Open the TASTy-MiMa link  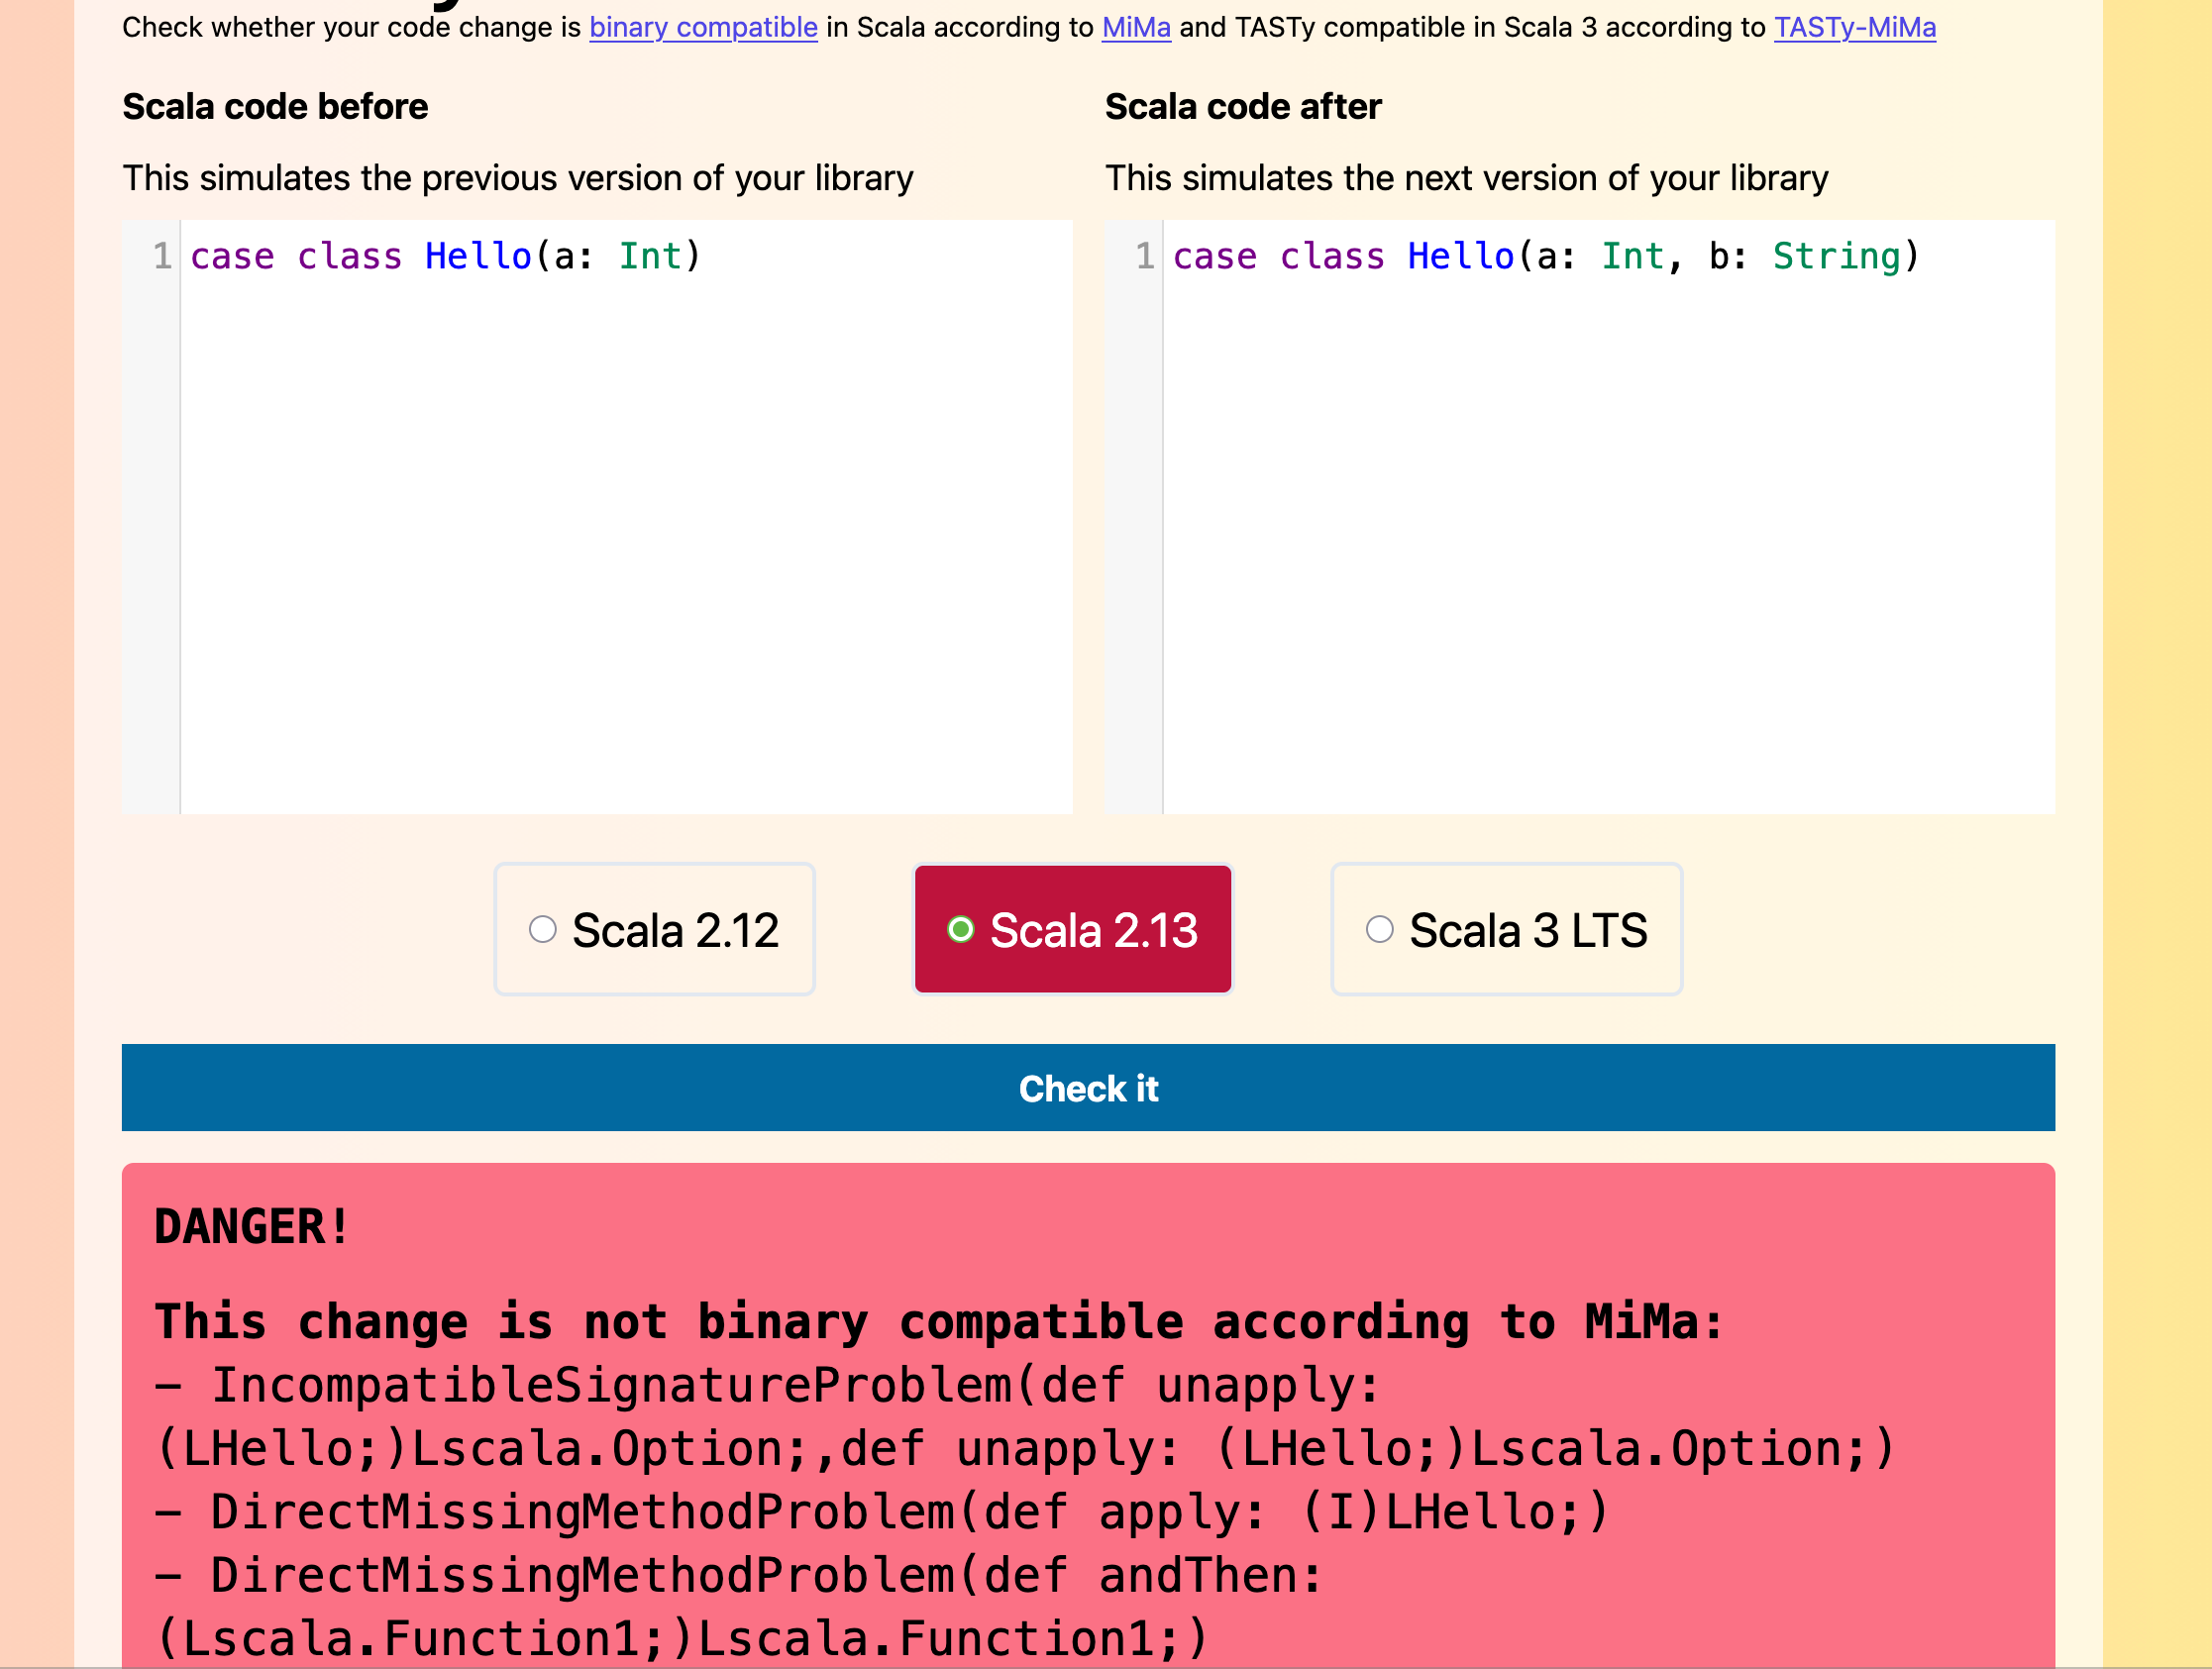click(1854, 27)
